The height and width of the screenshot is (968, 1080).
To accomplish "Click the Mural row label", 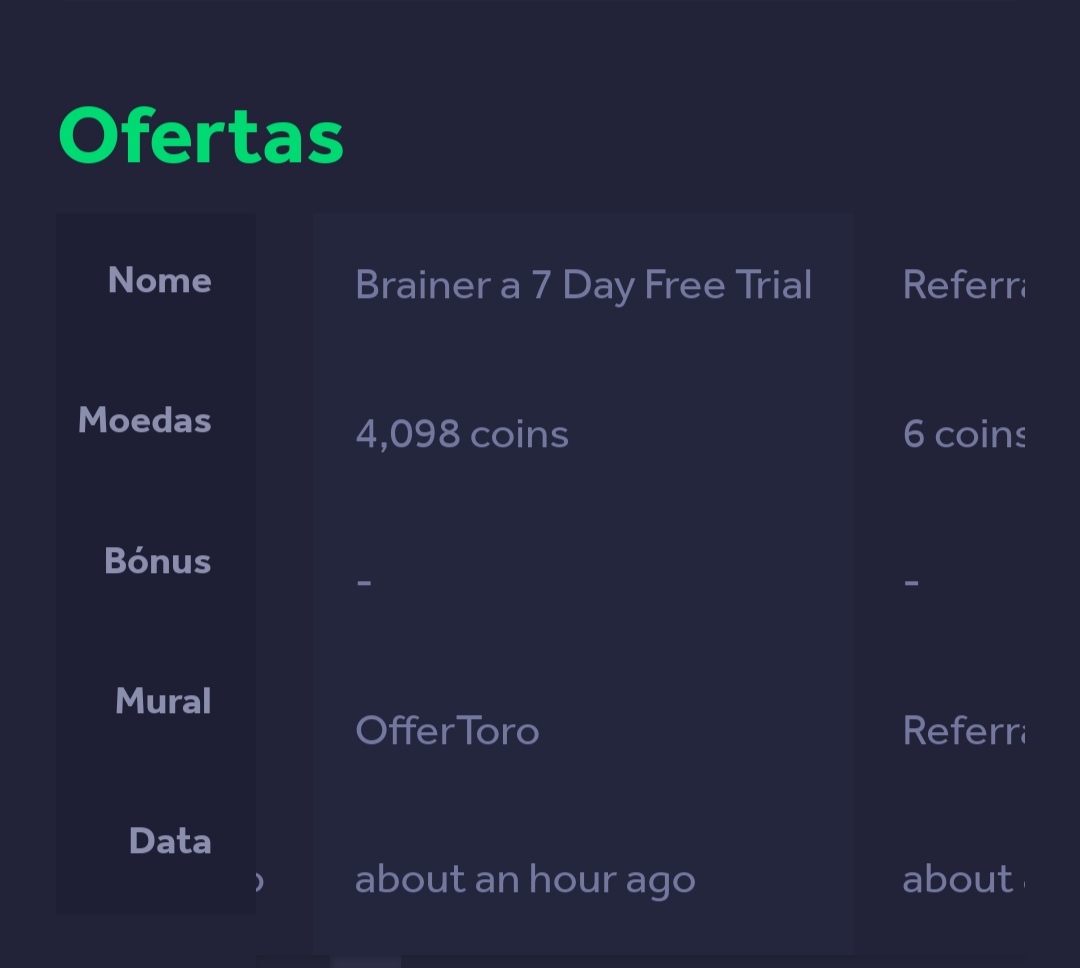I will pyautogui.click(x=163, y=701).
